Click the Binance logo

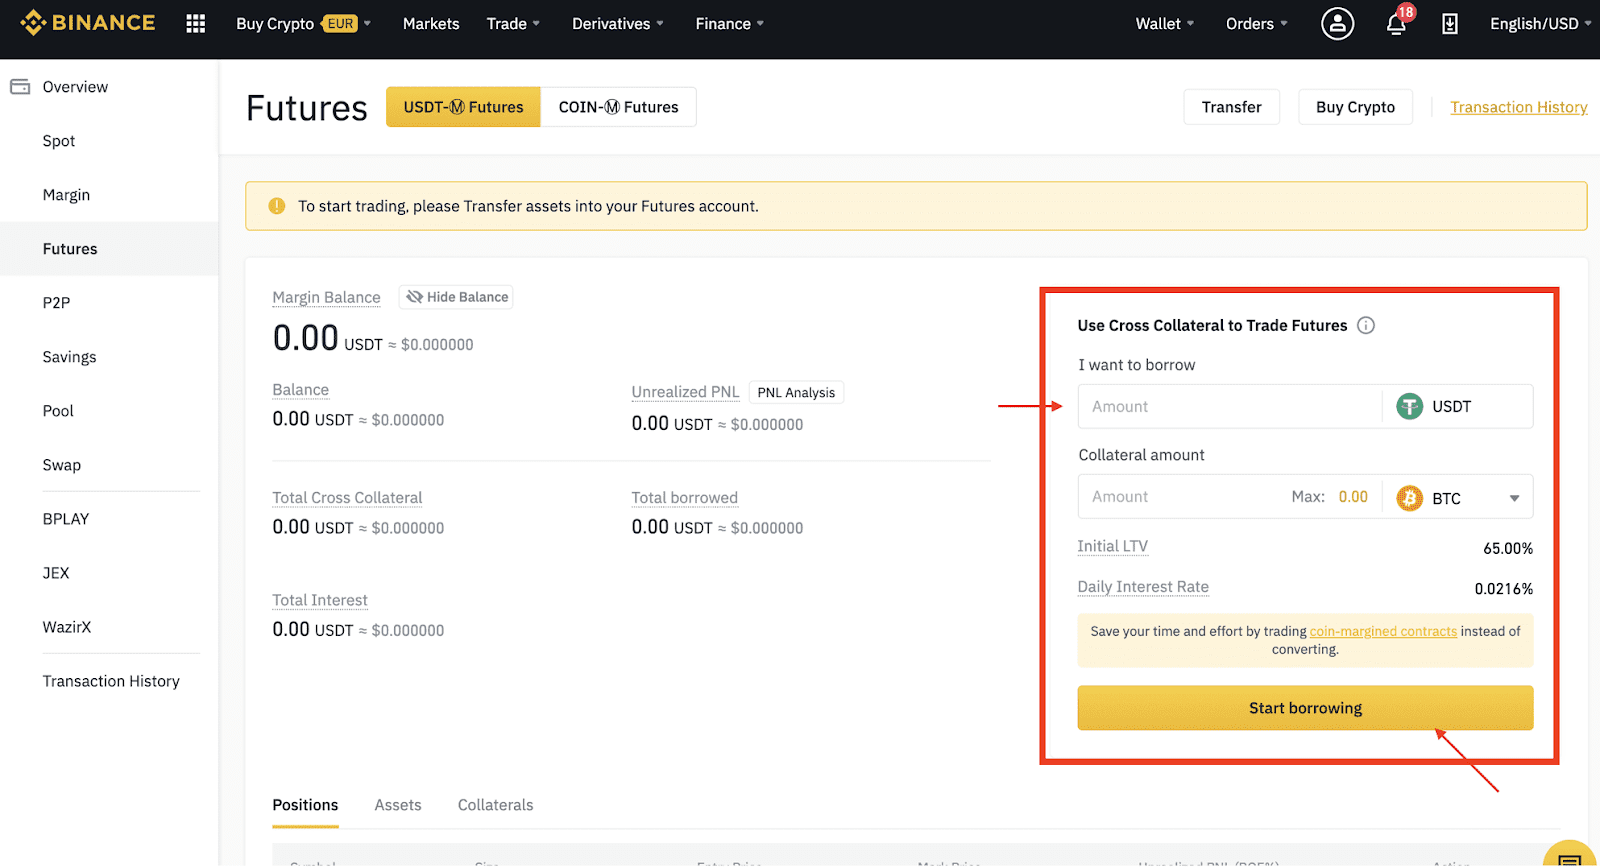click(88, 23)
